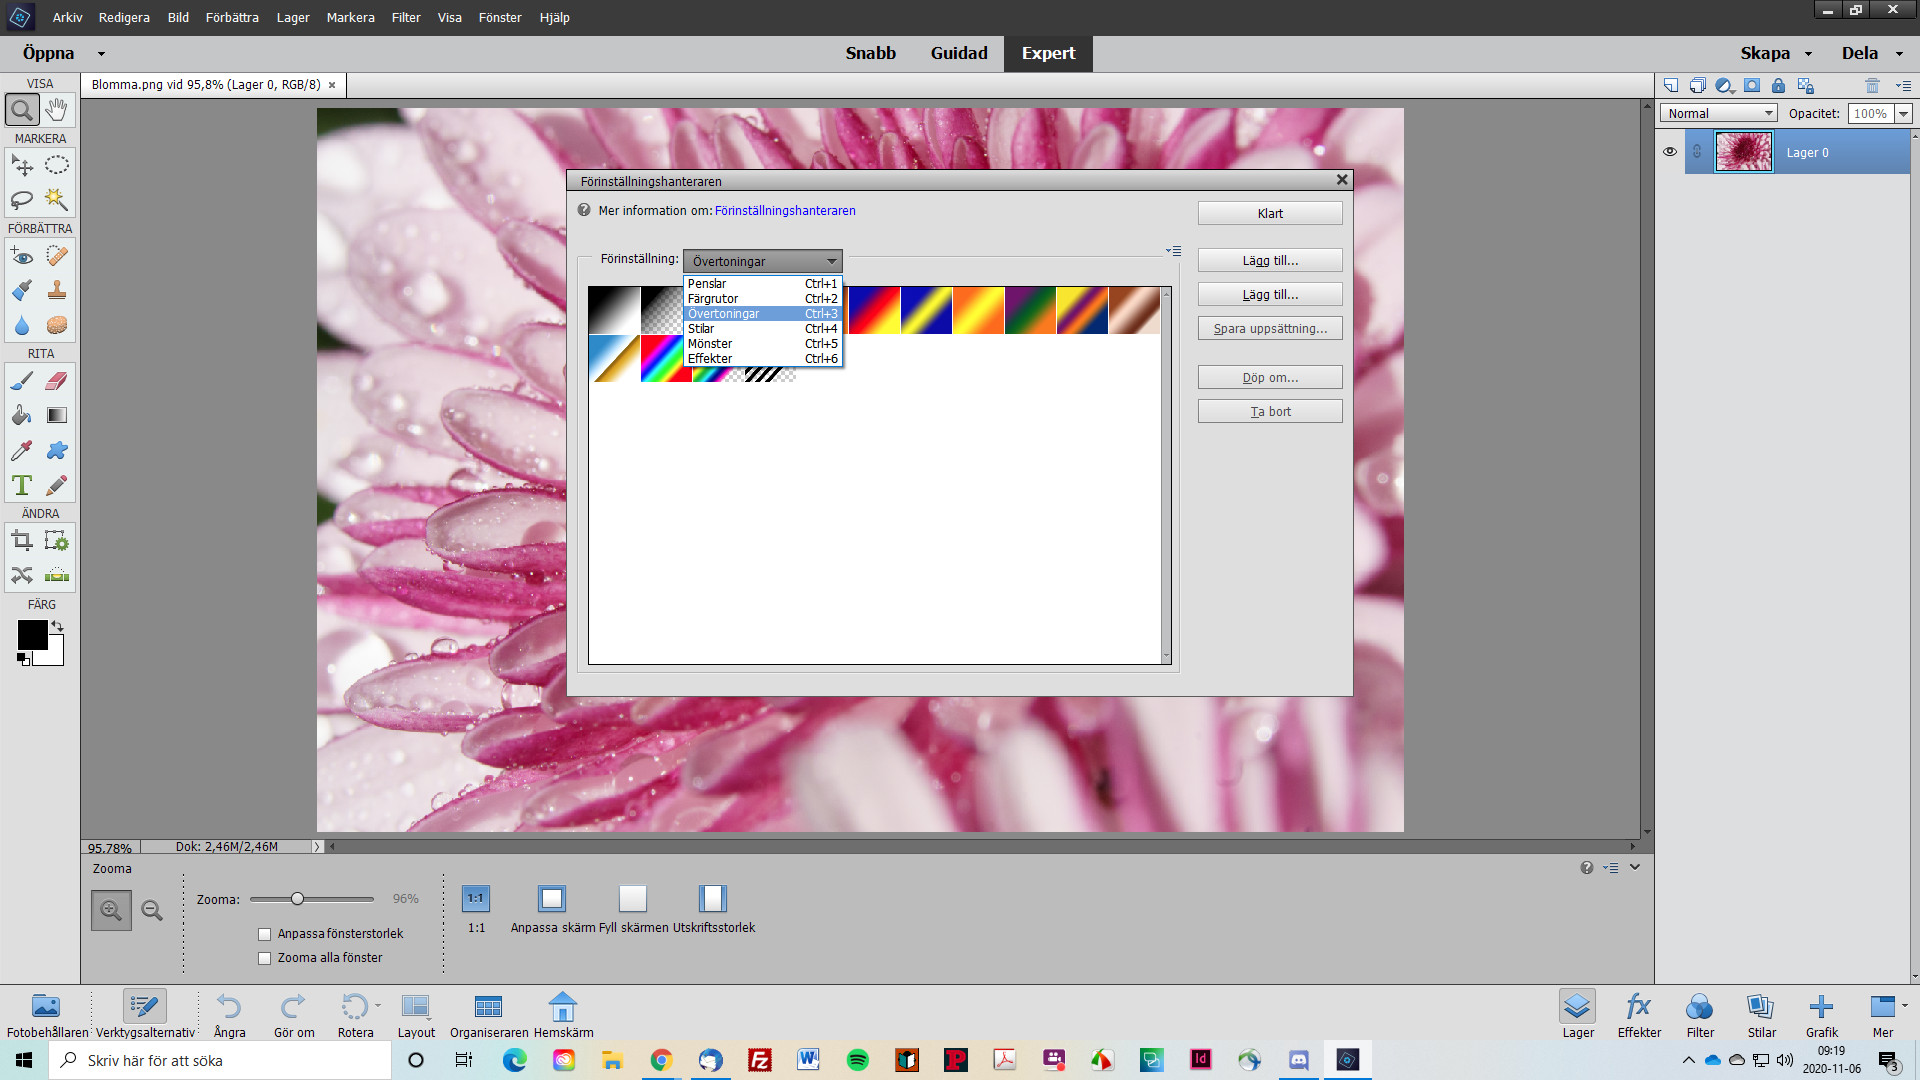The height and width of the screenshot is (1080, 1920).
Task: Select the Type tool
Action: [22, 485]
